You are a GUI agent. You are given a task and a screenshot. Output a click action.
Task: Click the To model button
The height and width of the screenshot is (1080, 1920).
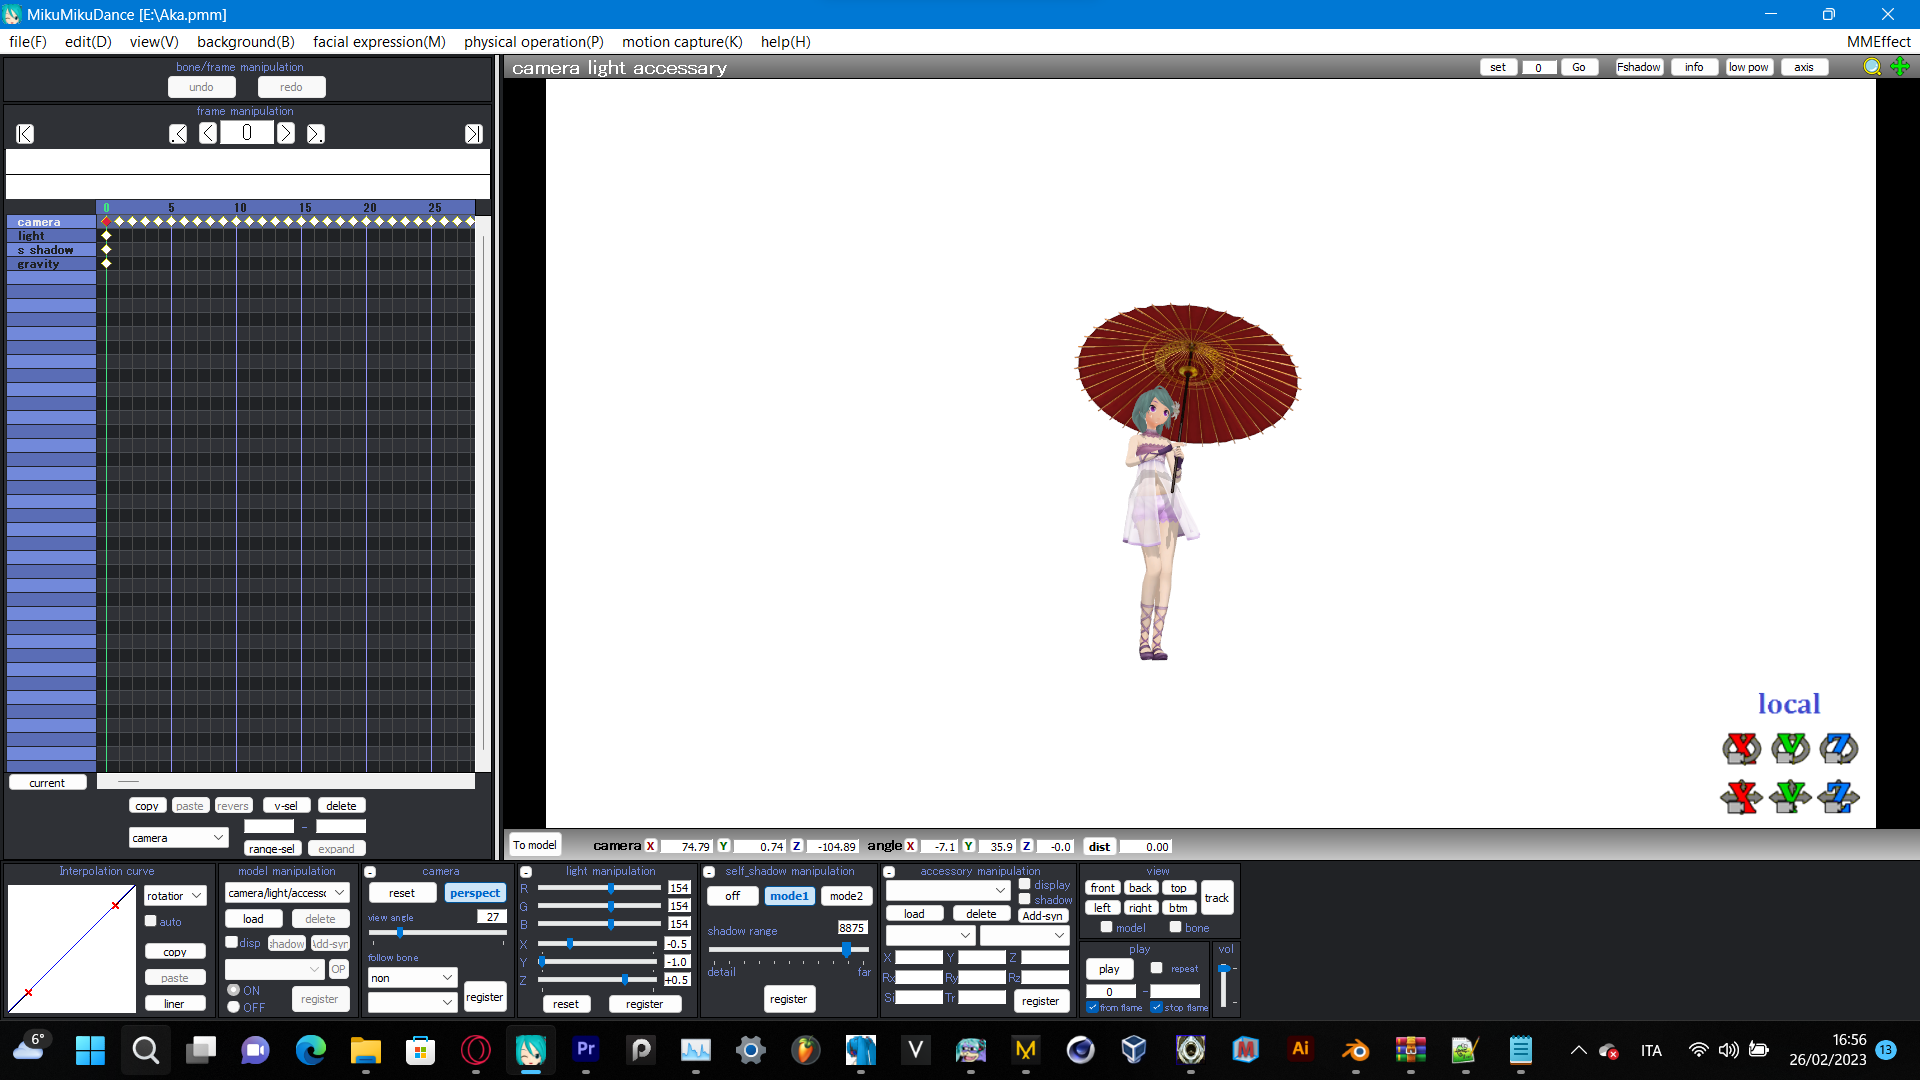click(535, 845)
